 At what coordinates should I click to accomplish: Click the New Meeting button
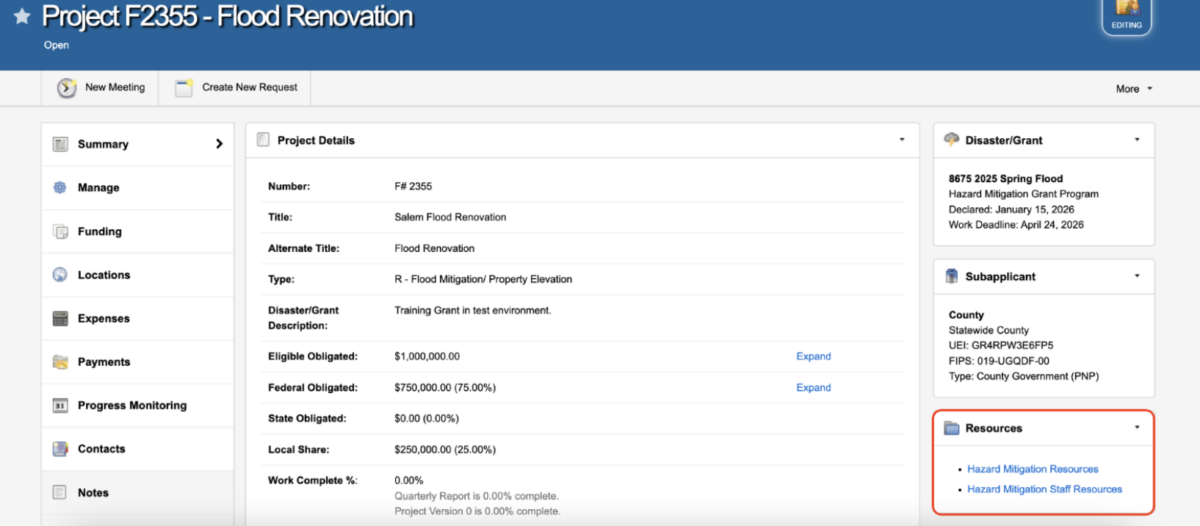(x=100, y=88)
